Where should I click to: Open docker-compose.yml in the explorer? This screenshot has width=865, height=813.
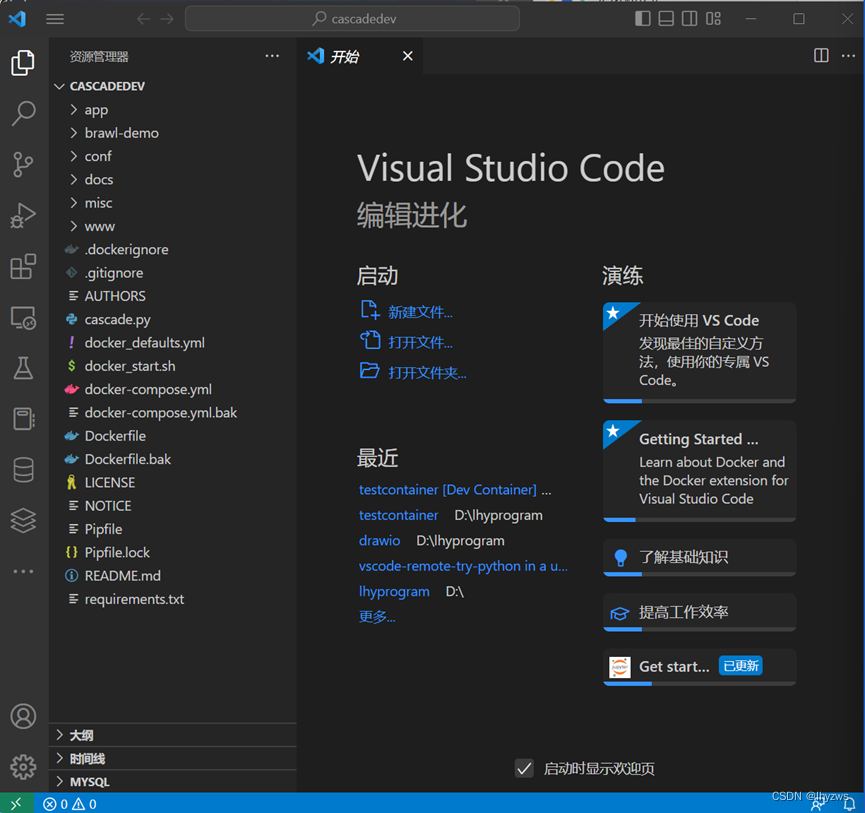coord(173,389)
